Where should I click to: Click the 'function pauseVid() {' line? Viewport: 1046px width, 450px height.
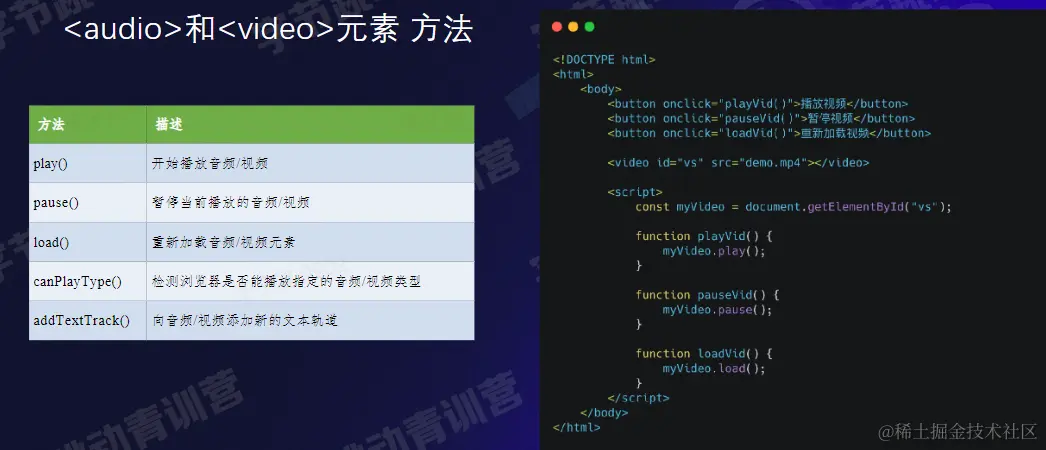[707, 294]
